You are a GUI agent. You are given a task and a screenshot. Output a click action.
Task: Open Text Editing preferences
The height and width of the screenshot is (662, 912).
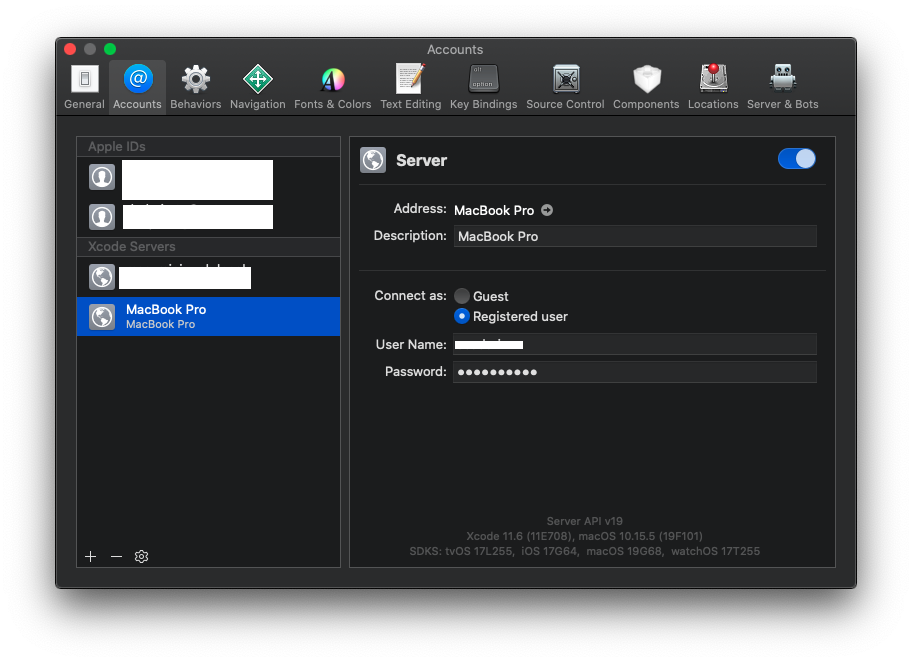pyautogui.click(x=411, y=87)
